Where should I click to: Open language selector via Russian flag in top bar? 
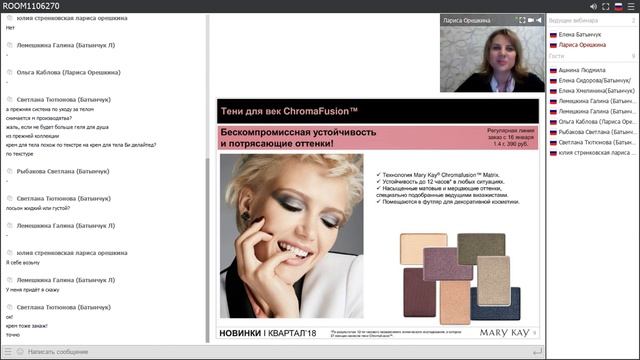pos(618,7)
